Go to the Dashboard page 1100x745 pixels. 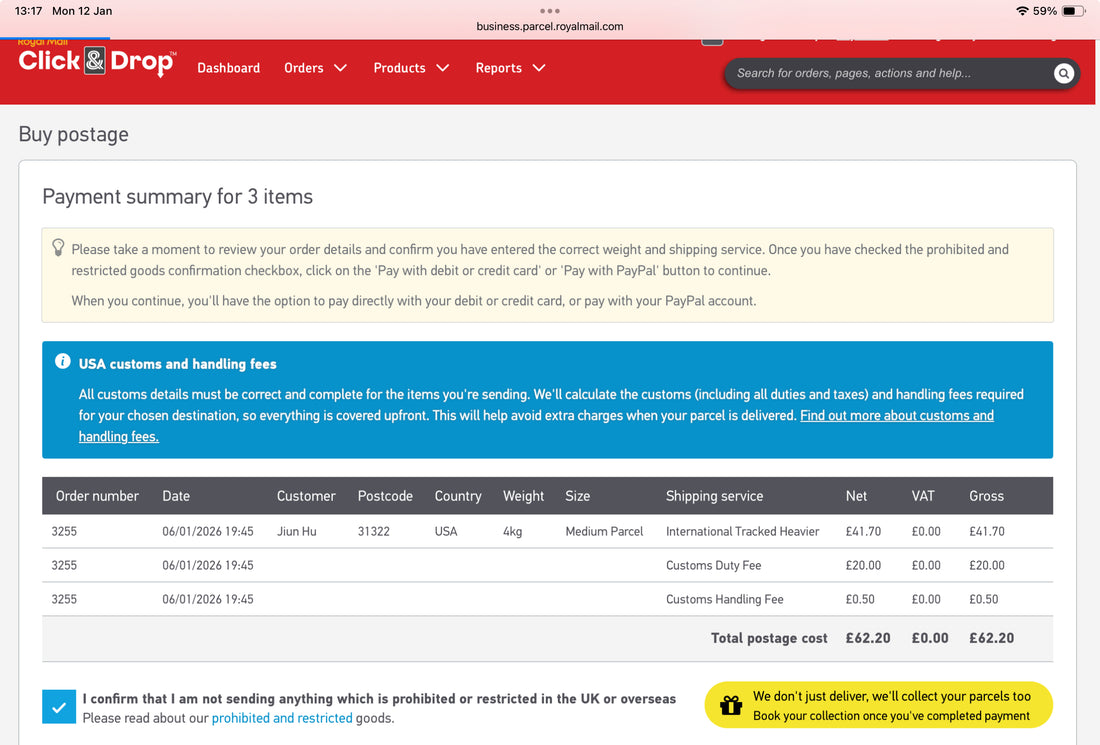[x=228, y=68]
